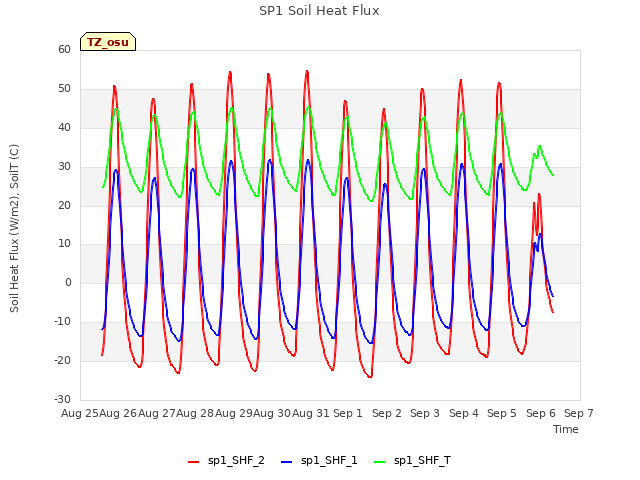The height and width of the screenshot is (480, 640).
Task: Select the SP1 Soil Heat Flux chart title
Action: pos(319,11)
